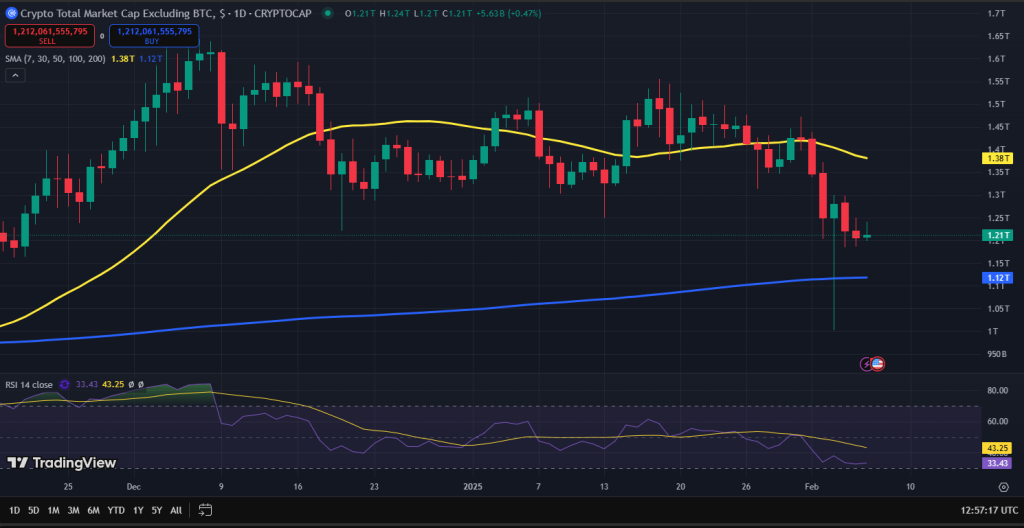This screenshot has height=528, width=1024.
Task: Click the yellow 43.25 RSI axis label
Action: tap(997, 448)
